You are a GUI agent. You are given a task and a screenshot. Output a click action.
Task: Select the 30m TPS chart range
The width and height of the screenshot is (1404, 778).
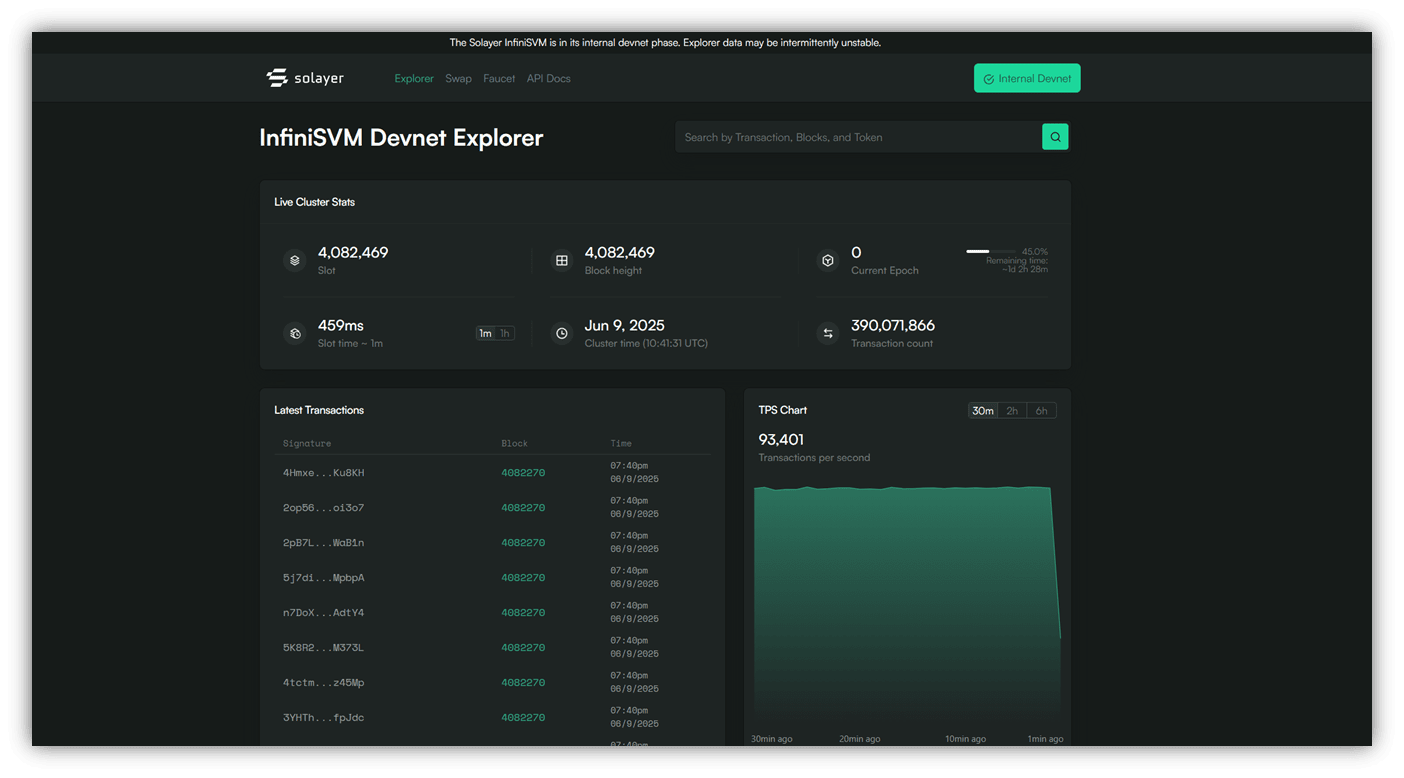pos(983,411)
